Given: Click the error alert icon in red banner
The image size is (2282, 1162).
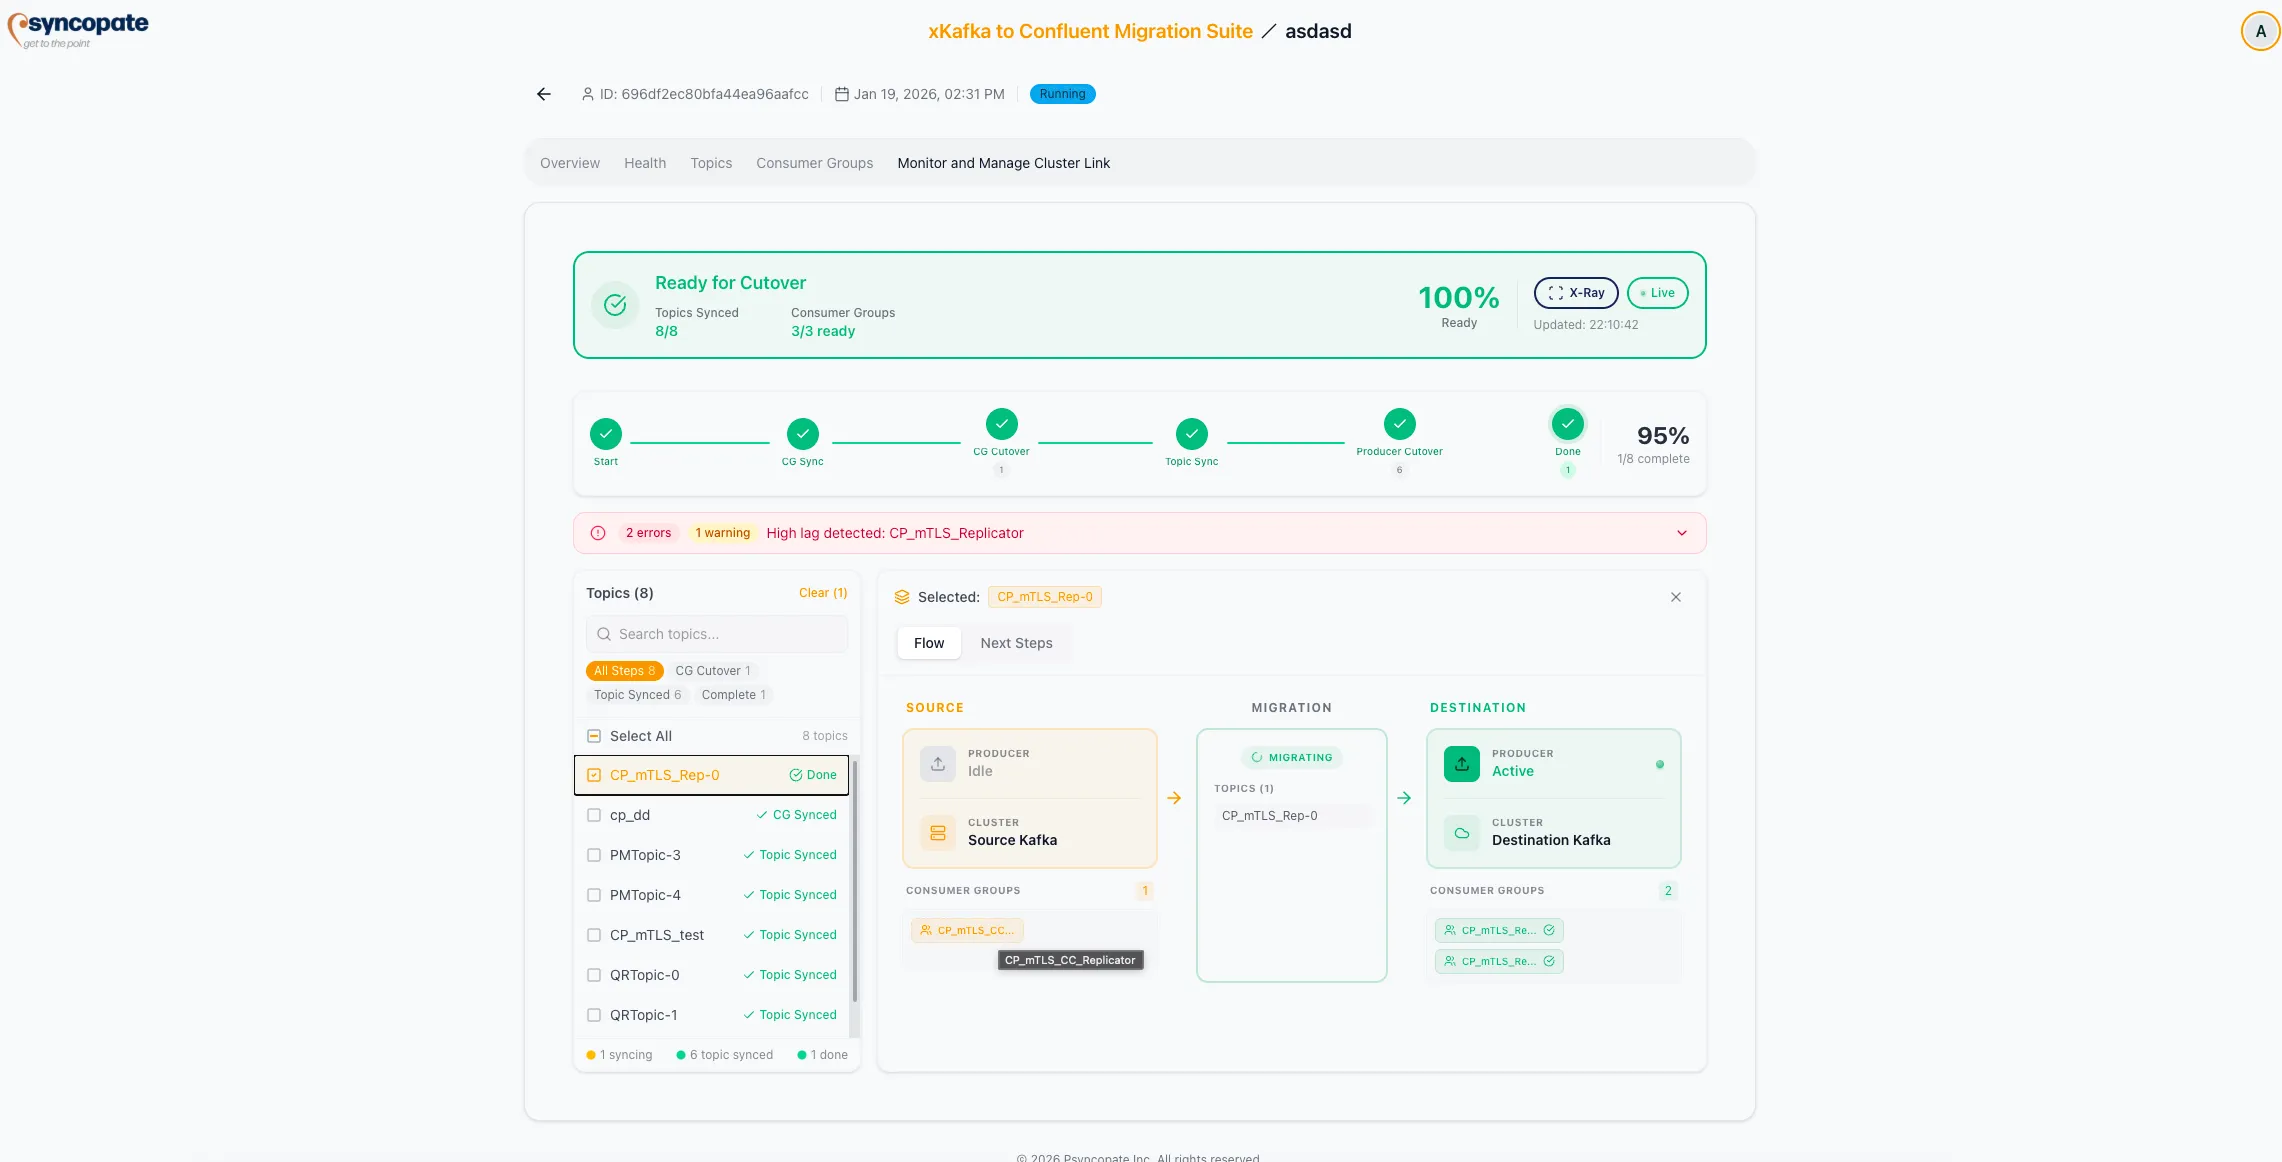Looking at the screenshot, I should pyautogui.click(x=597, y=532).
